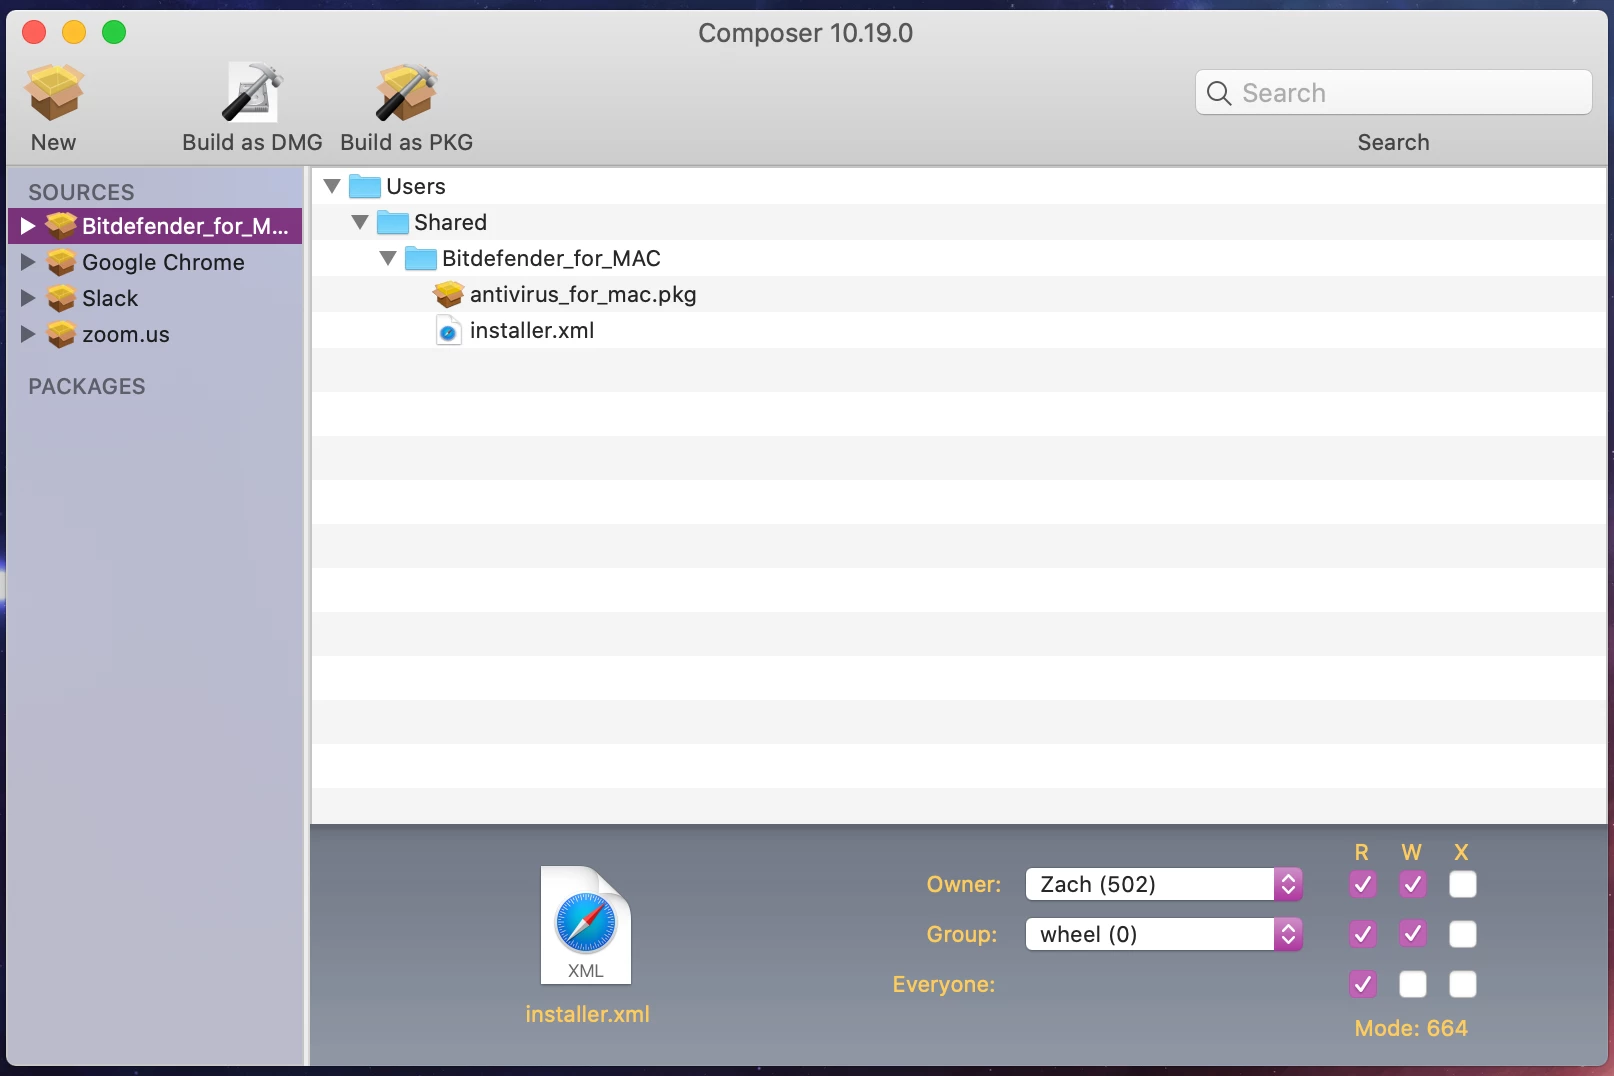Click the New package icon
The width and height of the screenshot is (1614, 1076).
click(x=54, y=92)
